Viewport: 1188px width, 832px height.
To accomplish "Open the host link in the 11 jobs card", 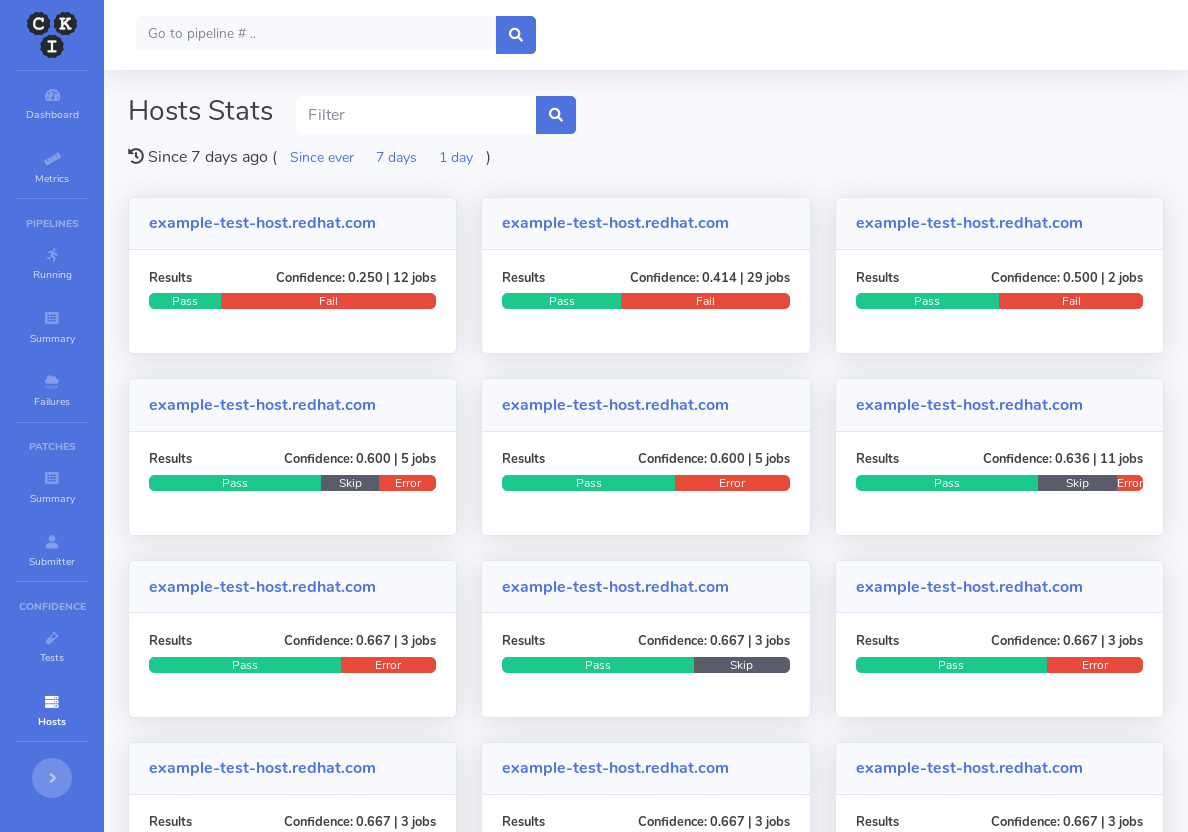I will tap(969, 405).
